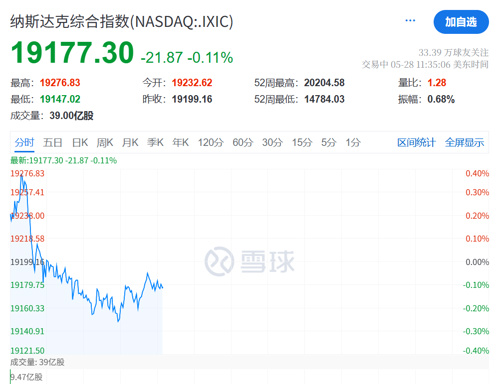Click the index title 纳斯达克综合指数(NASDAQ:.IXIC)
500x384 pixels.
[x=122, y=22]
